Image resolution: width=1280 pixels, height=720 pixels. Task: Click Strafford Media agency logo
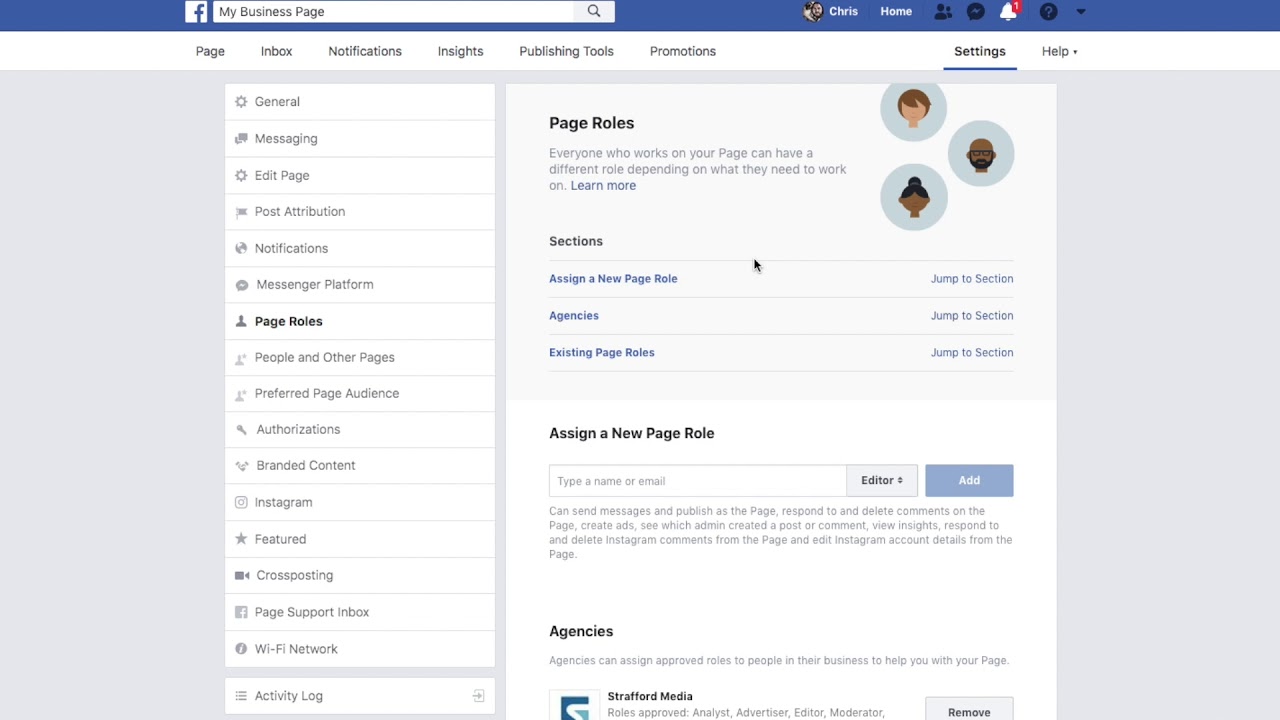[575, 705]
